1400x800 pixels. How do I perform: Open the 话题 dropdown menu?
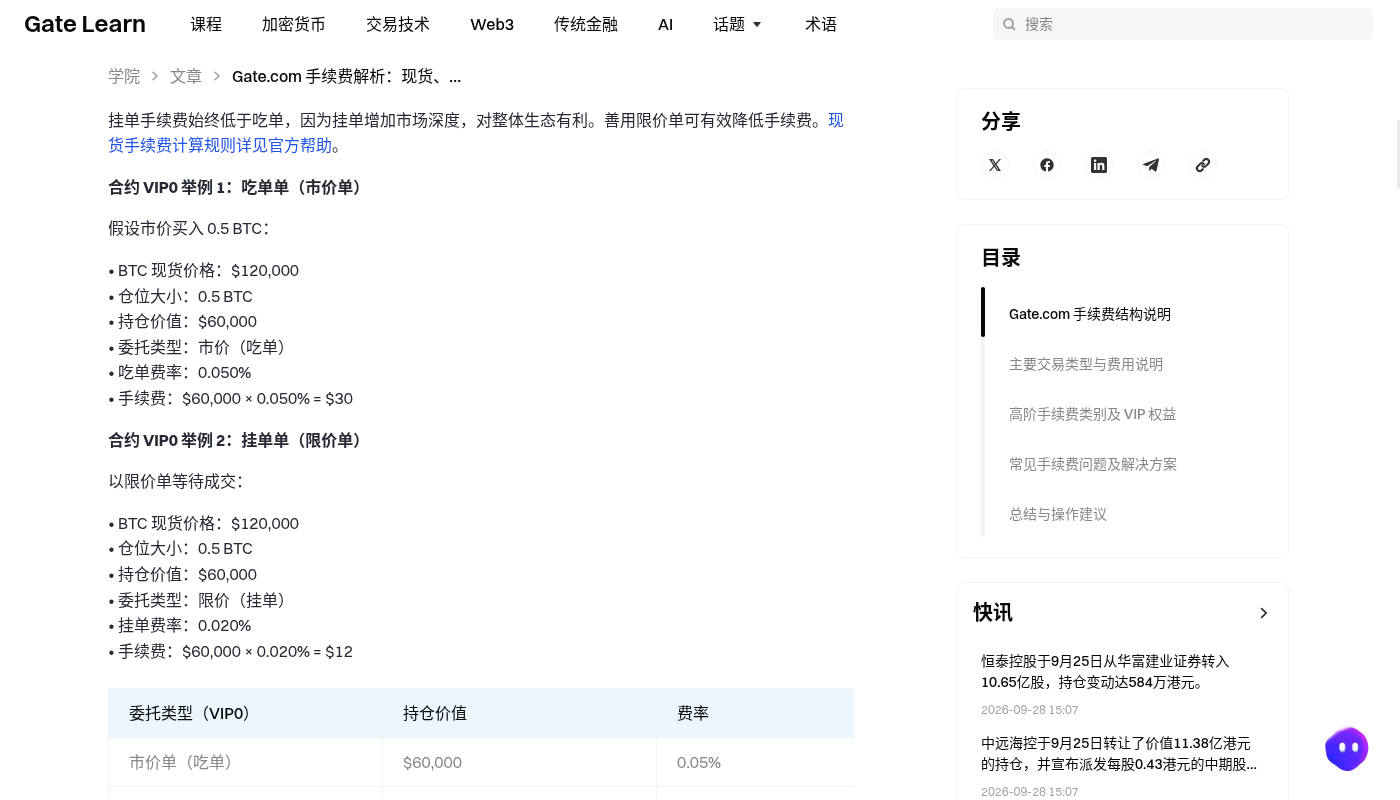(738, 24)
